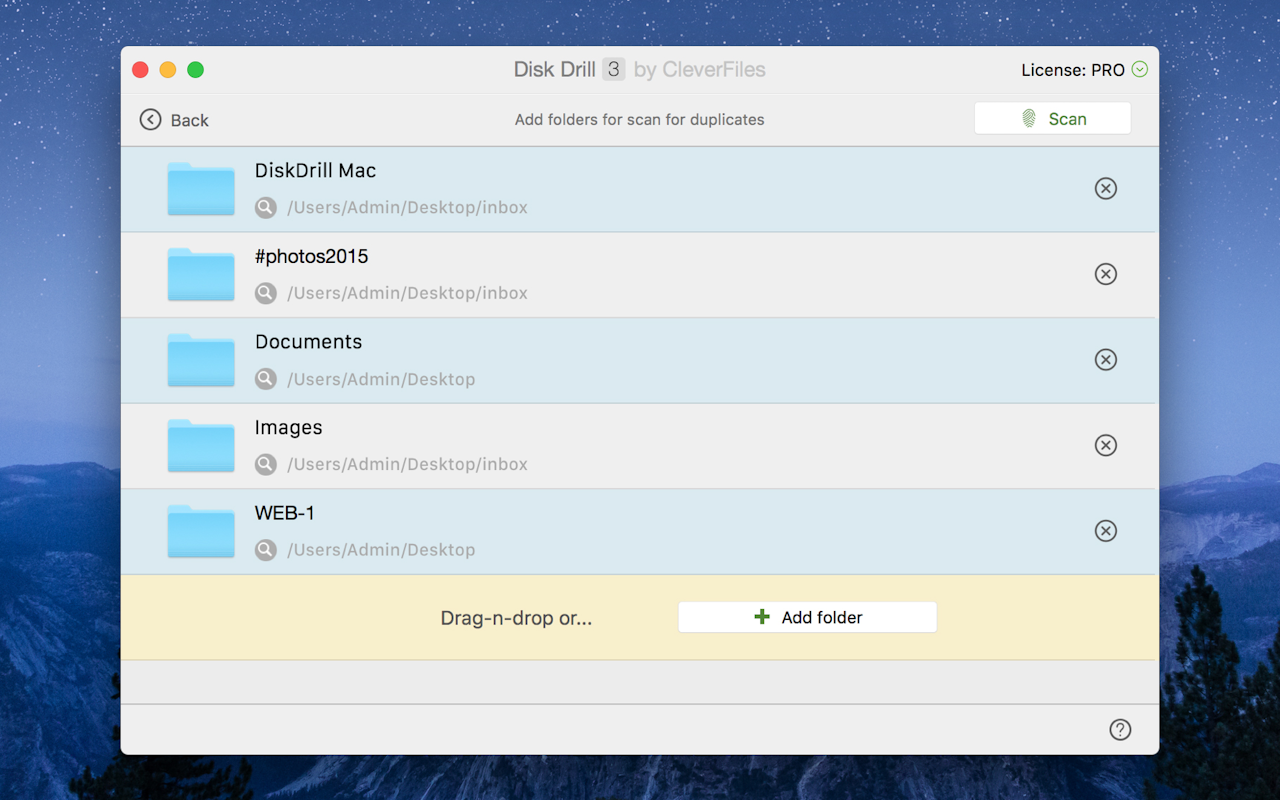
Task: Click the green plus icon on Add folder
Action: coord(762,617)
